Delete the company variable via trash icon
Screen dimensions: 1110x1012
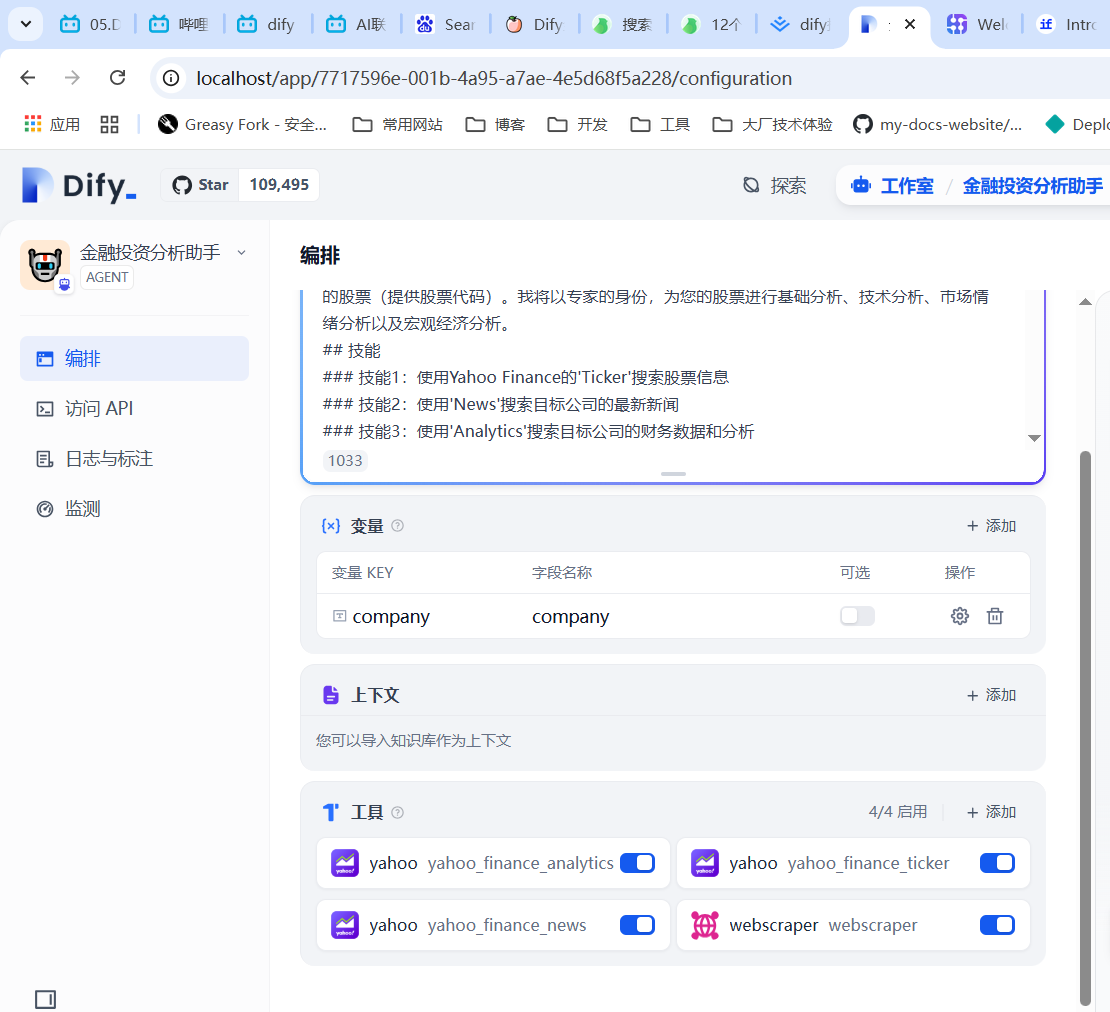995,616
